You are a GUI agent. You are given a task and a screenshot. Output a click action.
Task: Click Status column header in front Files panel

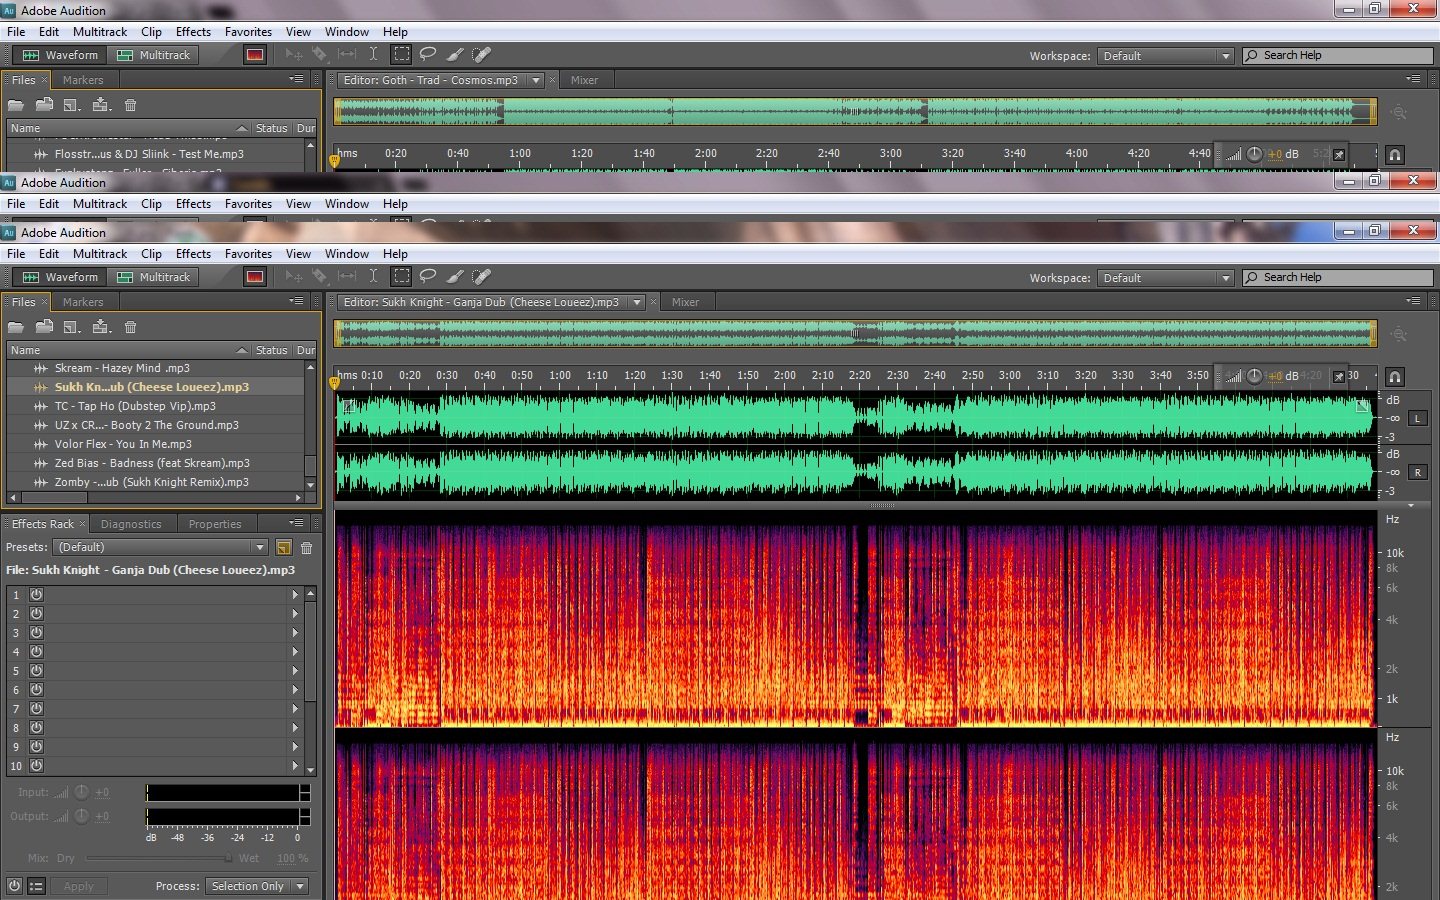pos(271,350)
